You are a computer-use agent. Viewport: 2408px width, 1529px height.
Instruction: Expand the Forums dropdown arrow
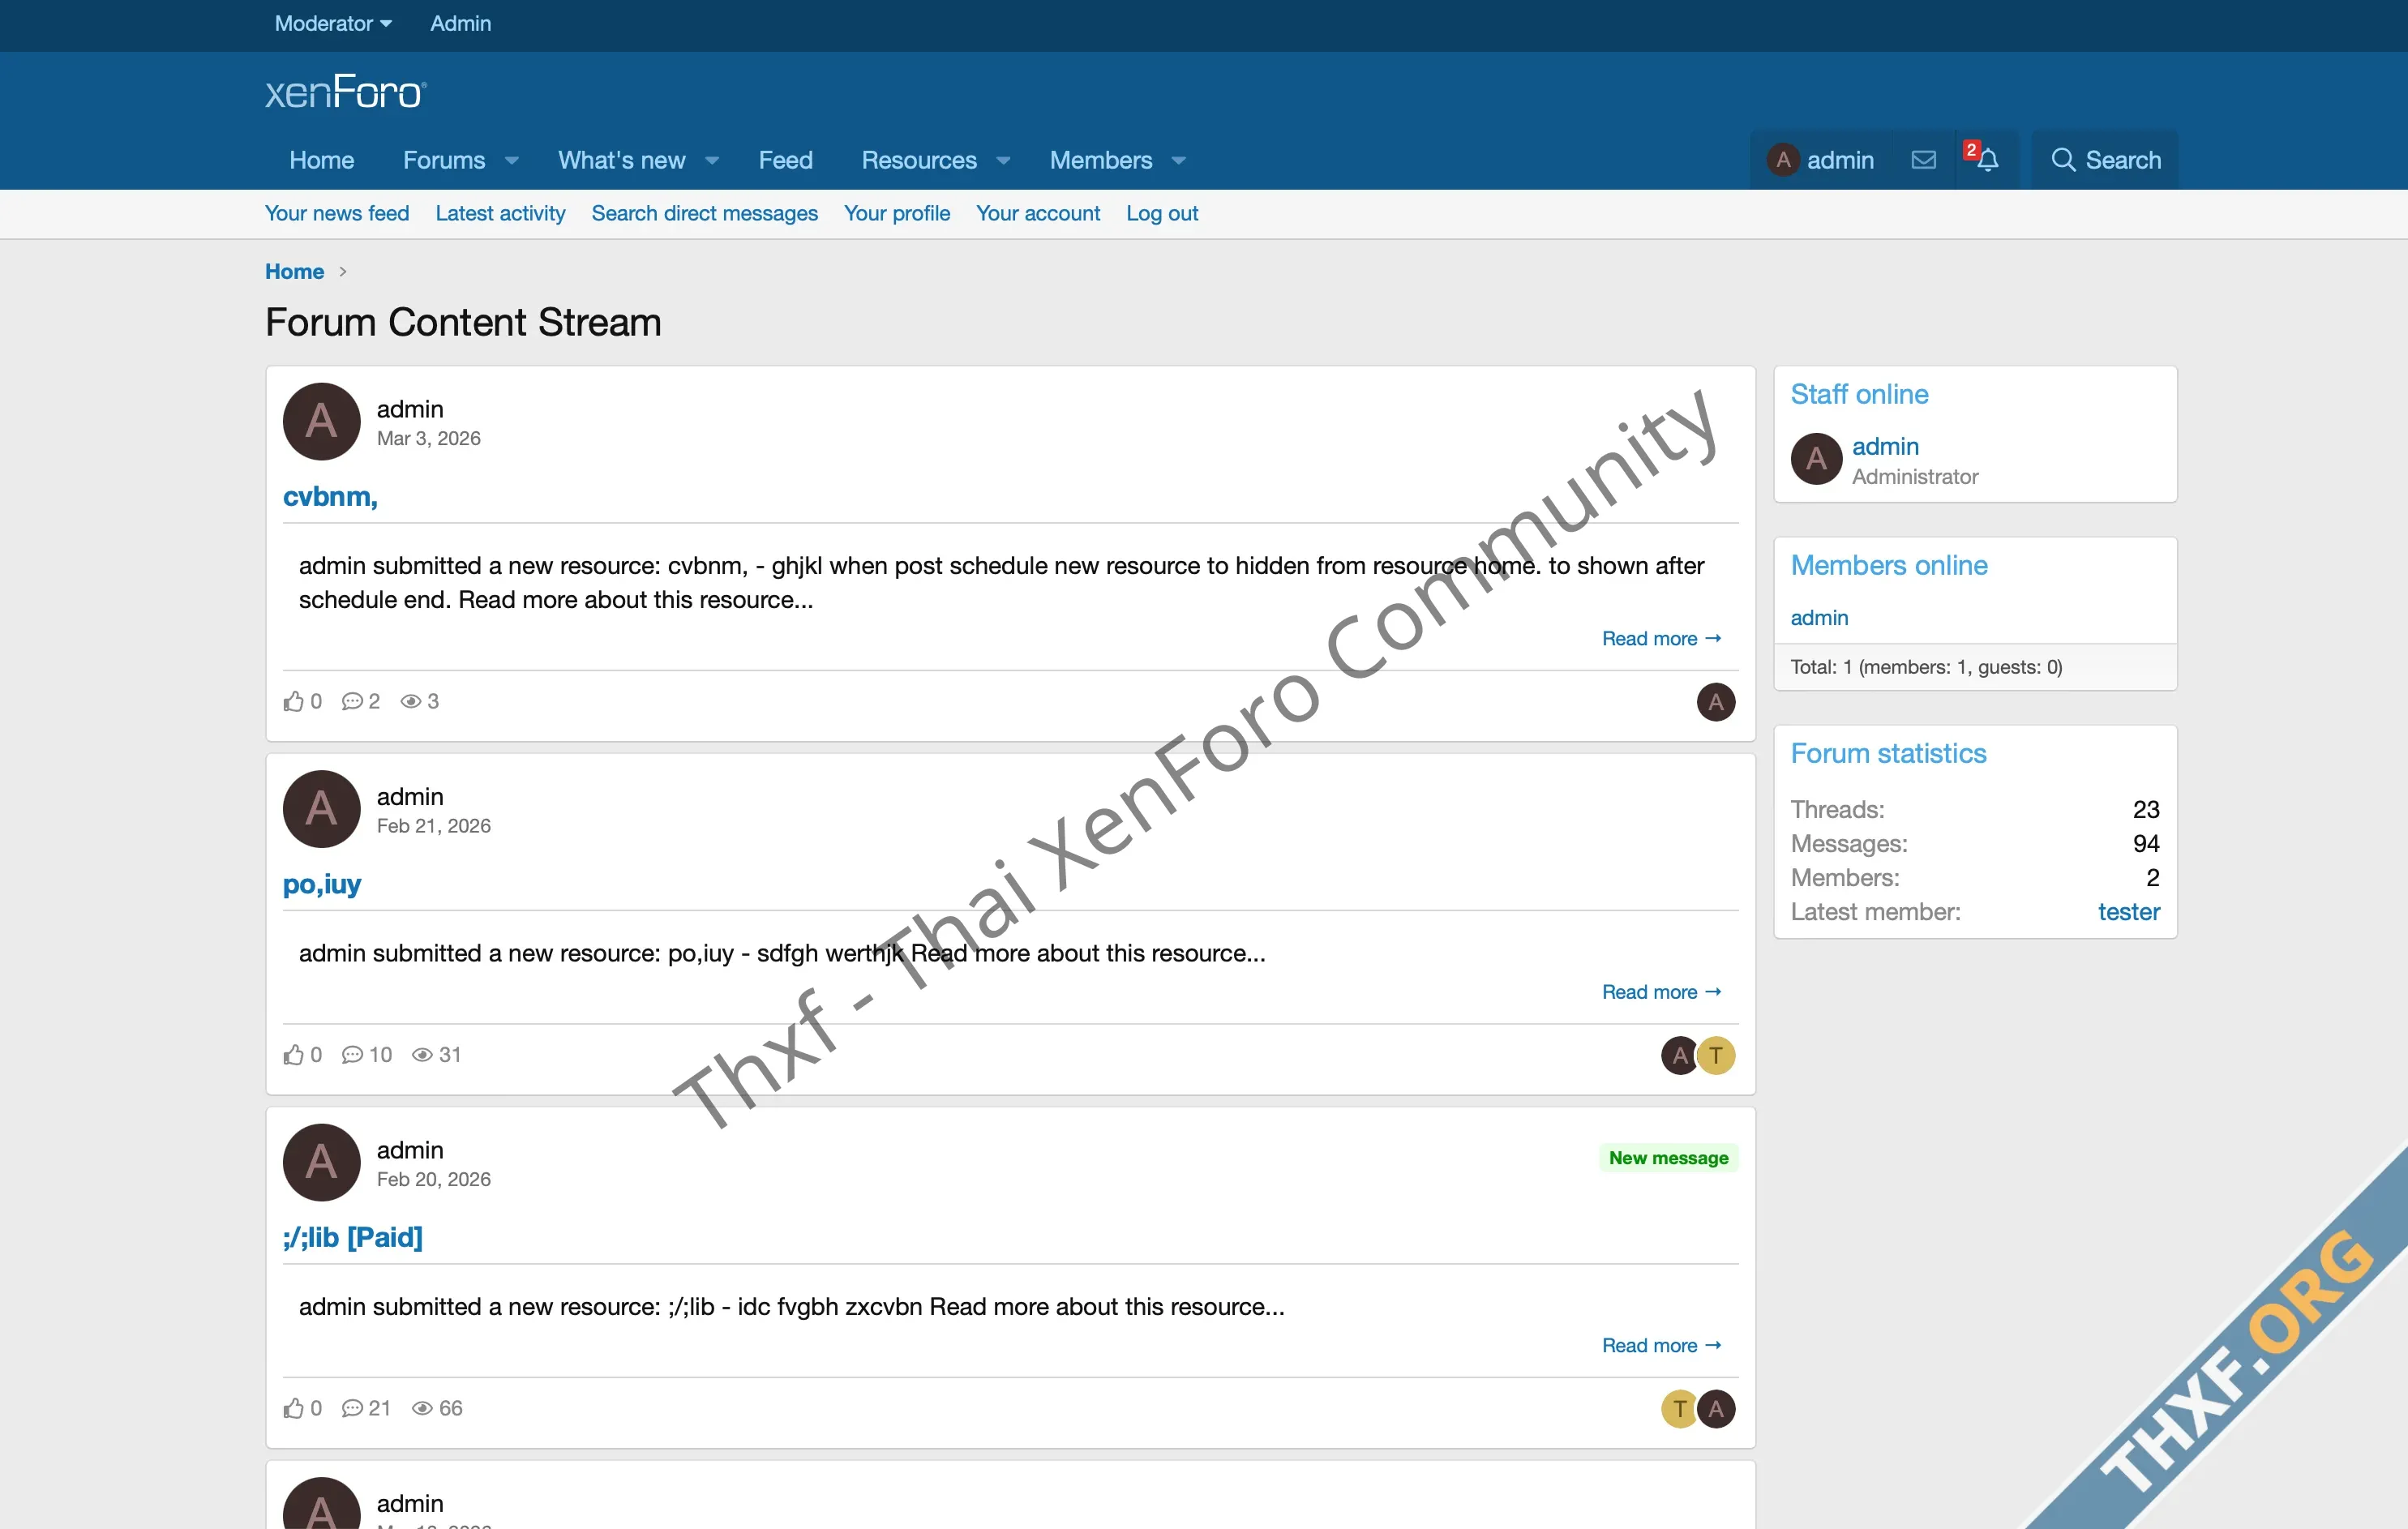pyautogui.click(x=512, y=161)
